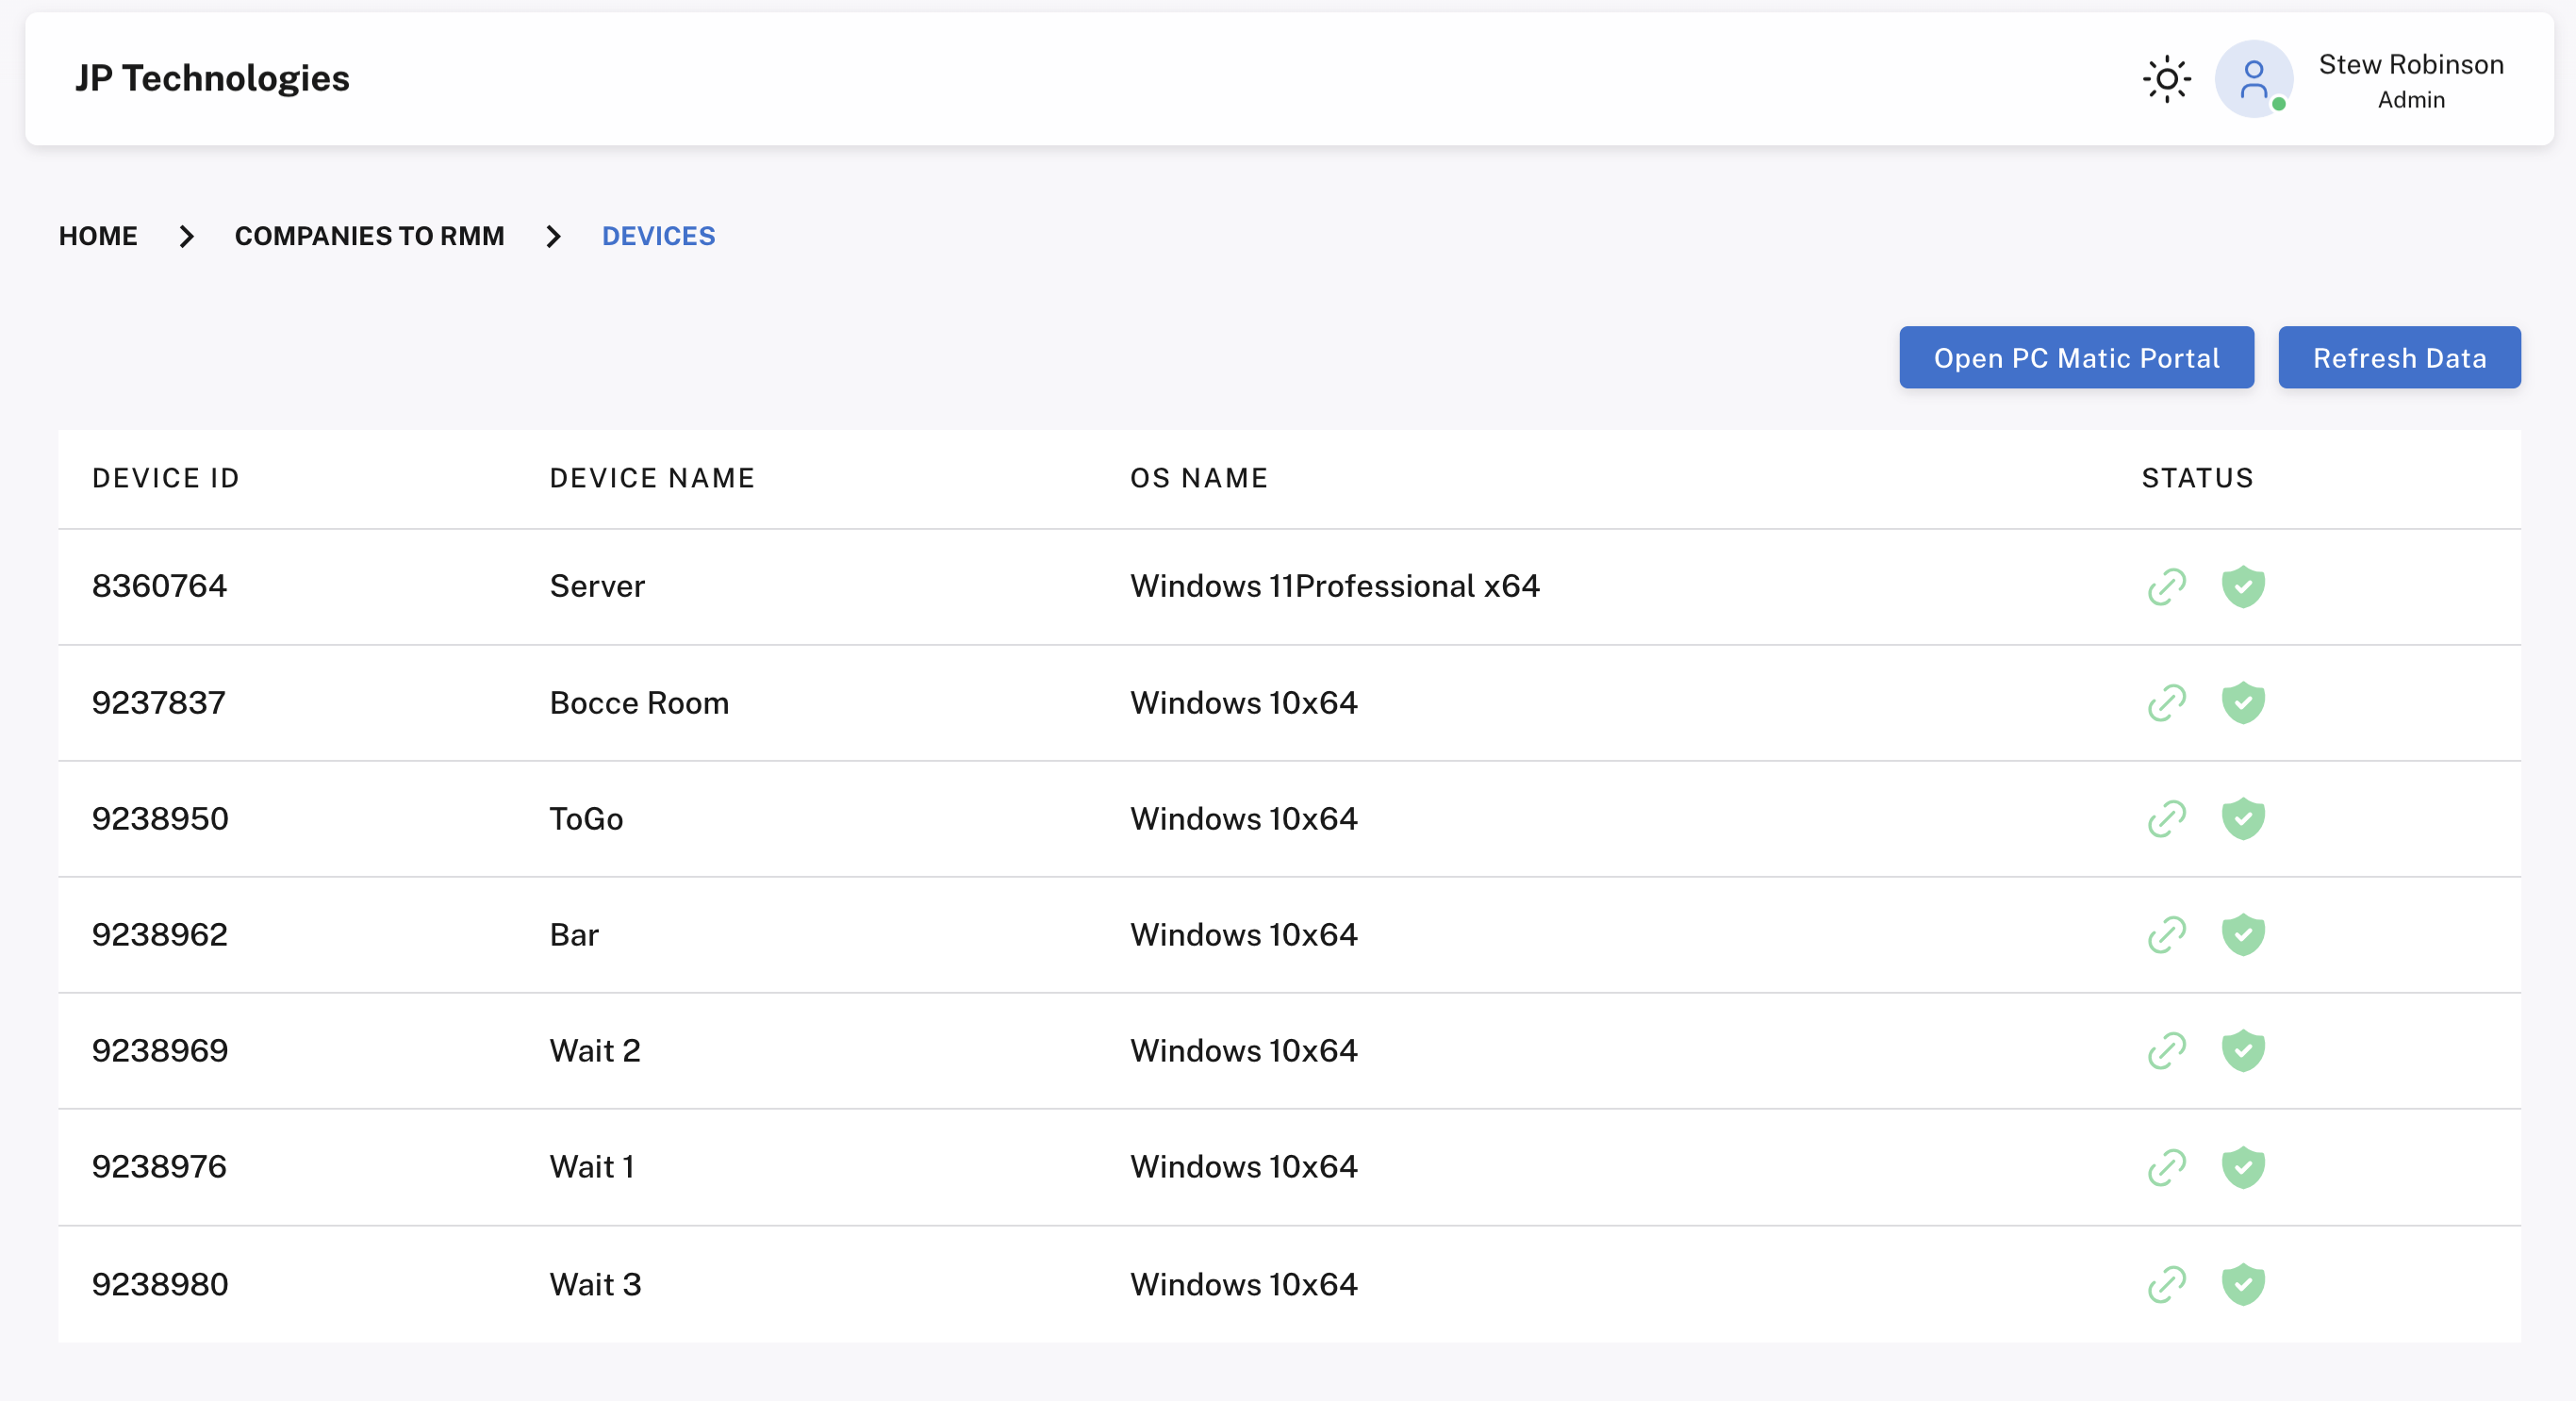The width and height of the screenshot is (2576, 1401).
Task: Open PC Matic Portal button
Action: coord(2076,357)
